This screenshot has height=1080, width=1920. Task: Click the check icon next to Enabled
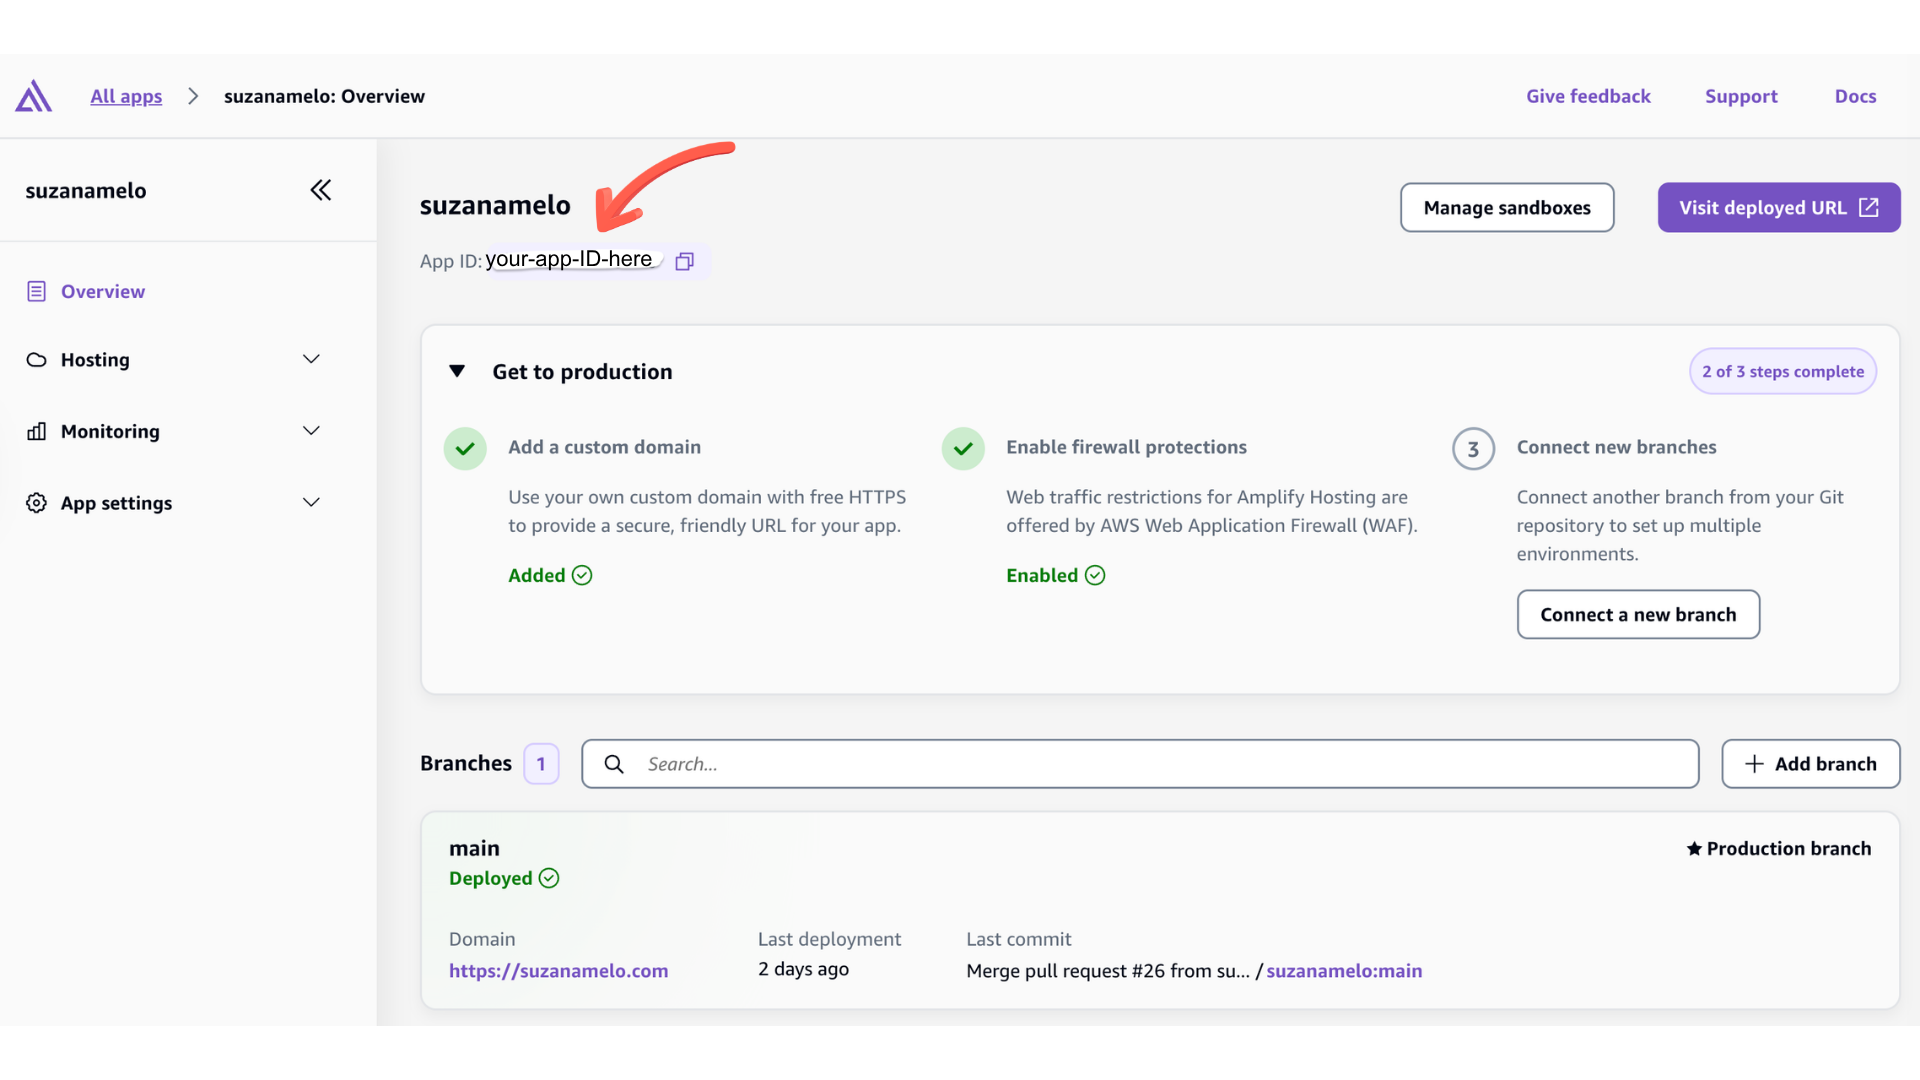1095,575
